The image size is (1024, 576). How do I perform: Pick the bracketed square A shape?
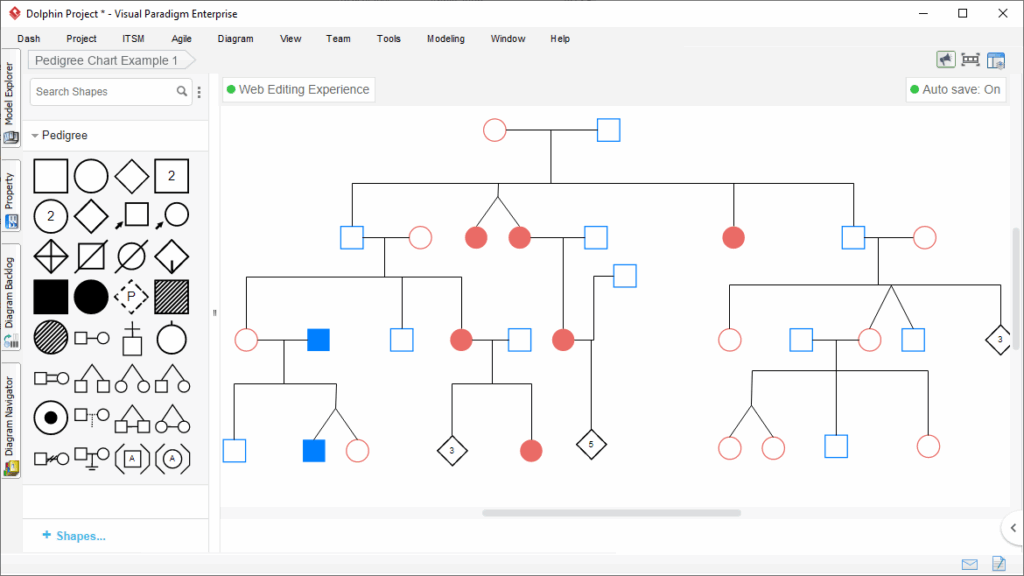coord(131,458)
